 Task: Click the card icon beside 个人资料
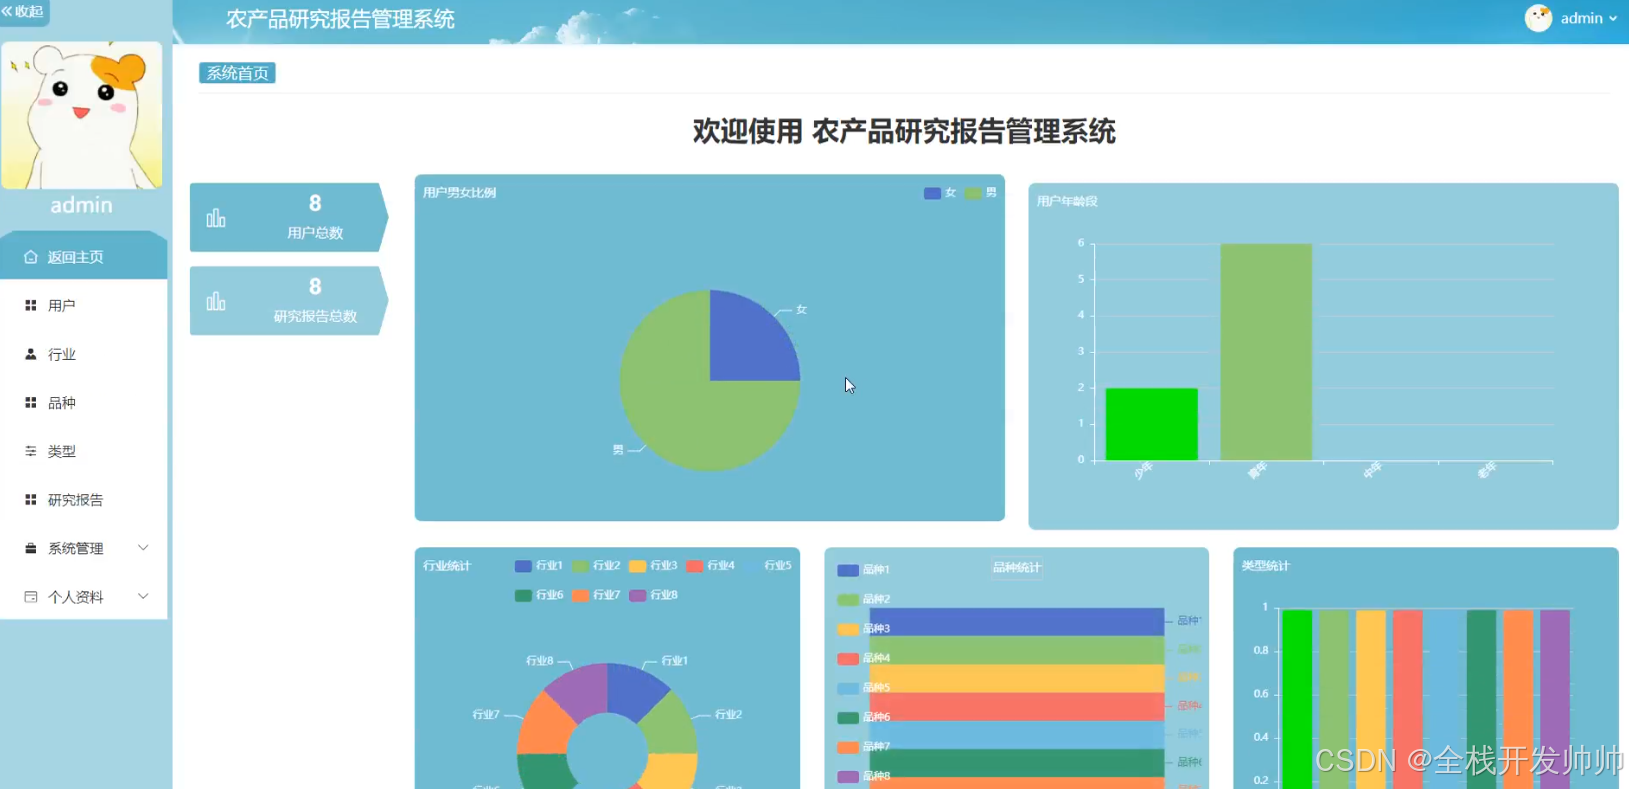[x=31, y=597]
